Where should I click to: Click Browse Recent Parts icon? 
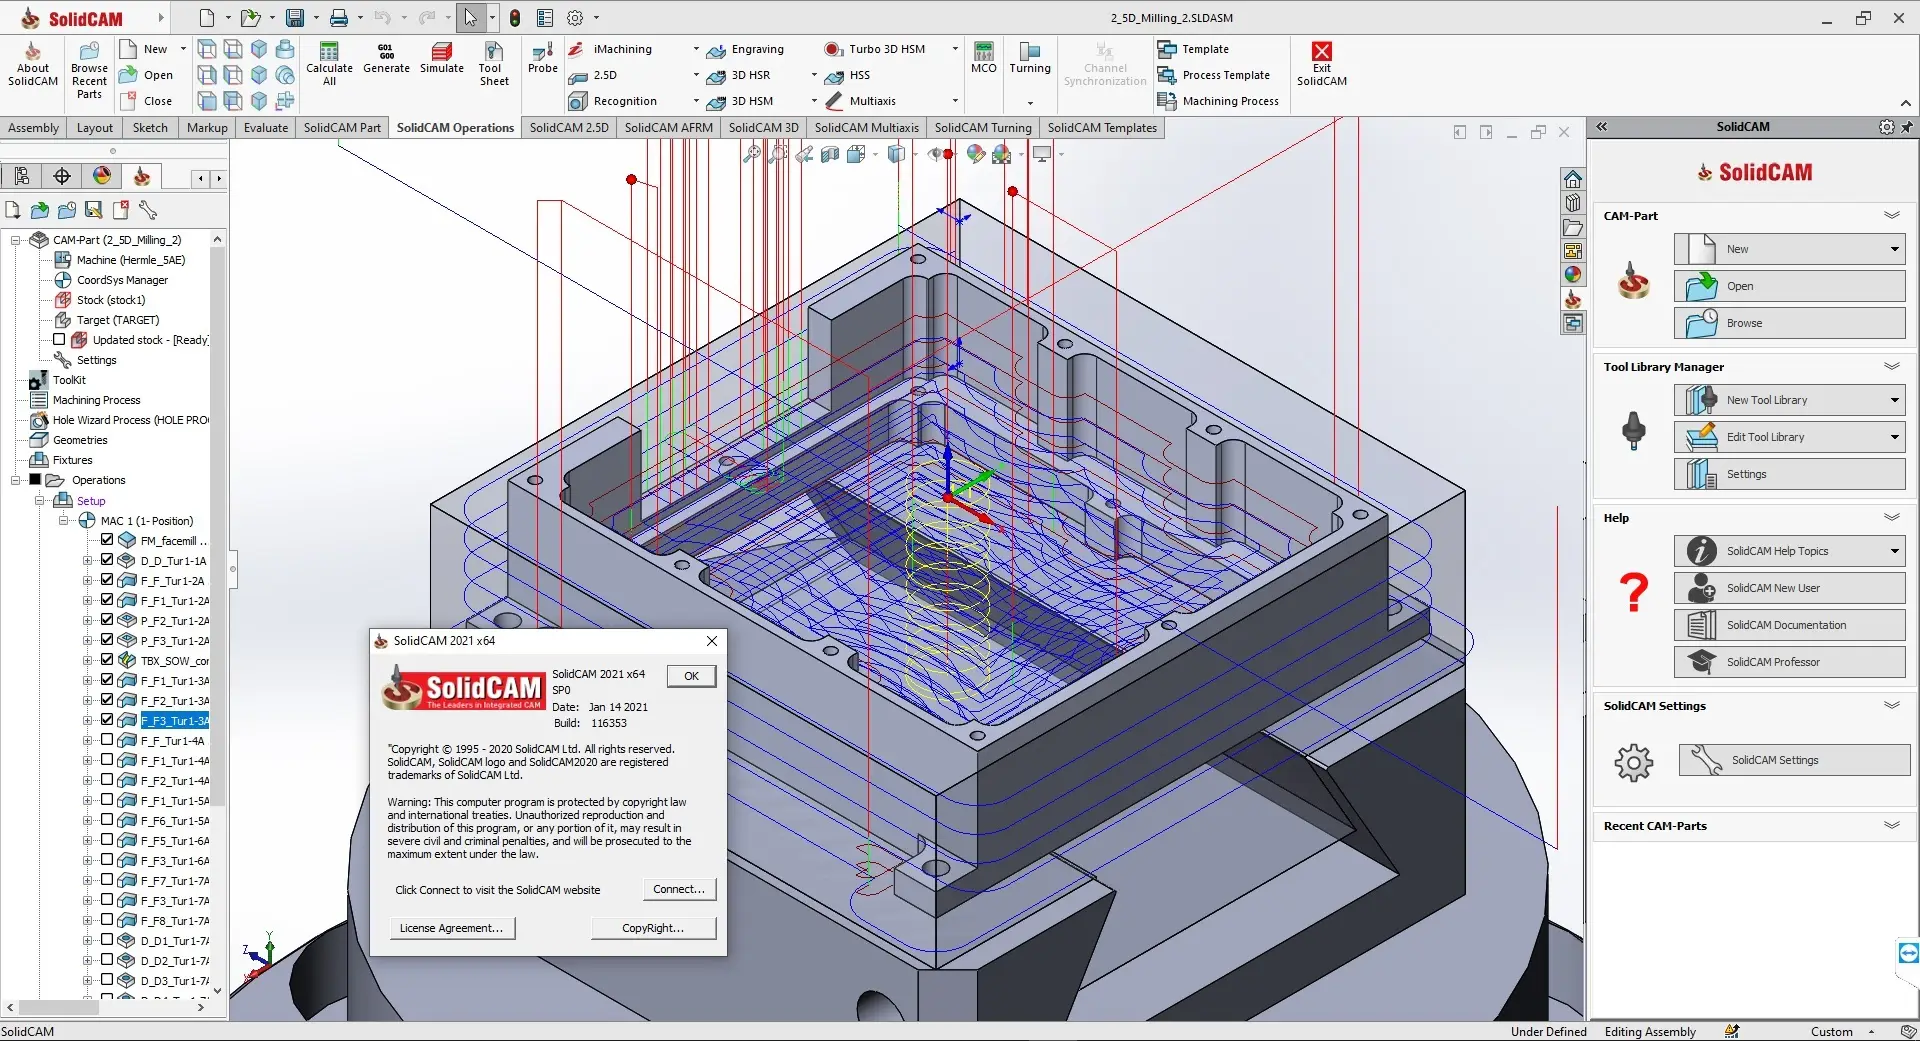(89, 70)
